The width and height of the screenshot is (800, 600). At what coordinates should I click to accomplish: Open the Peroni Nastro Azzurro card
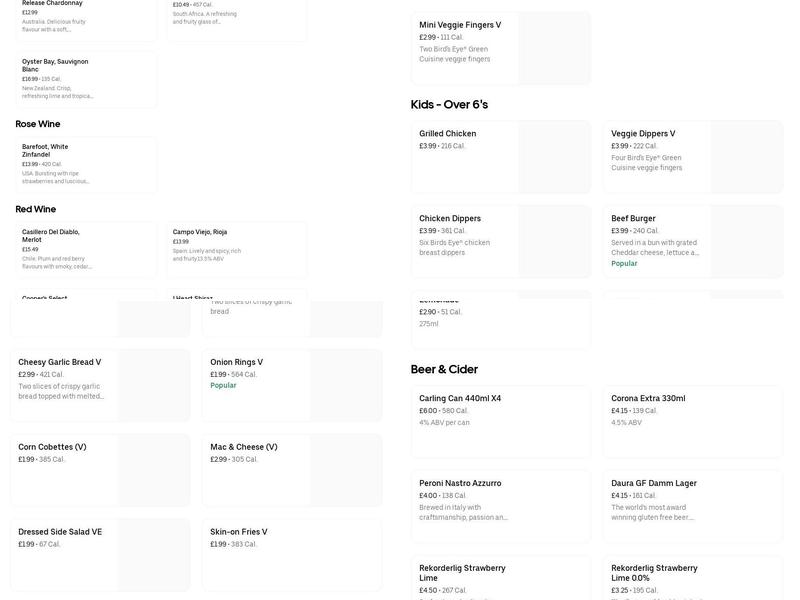tap(501, 506)
